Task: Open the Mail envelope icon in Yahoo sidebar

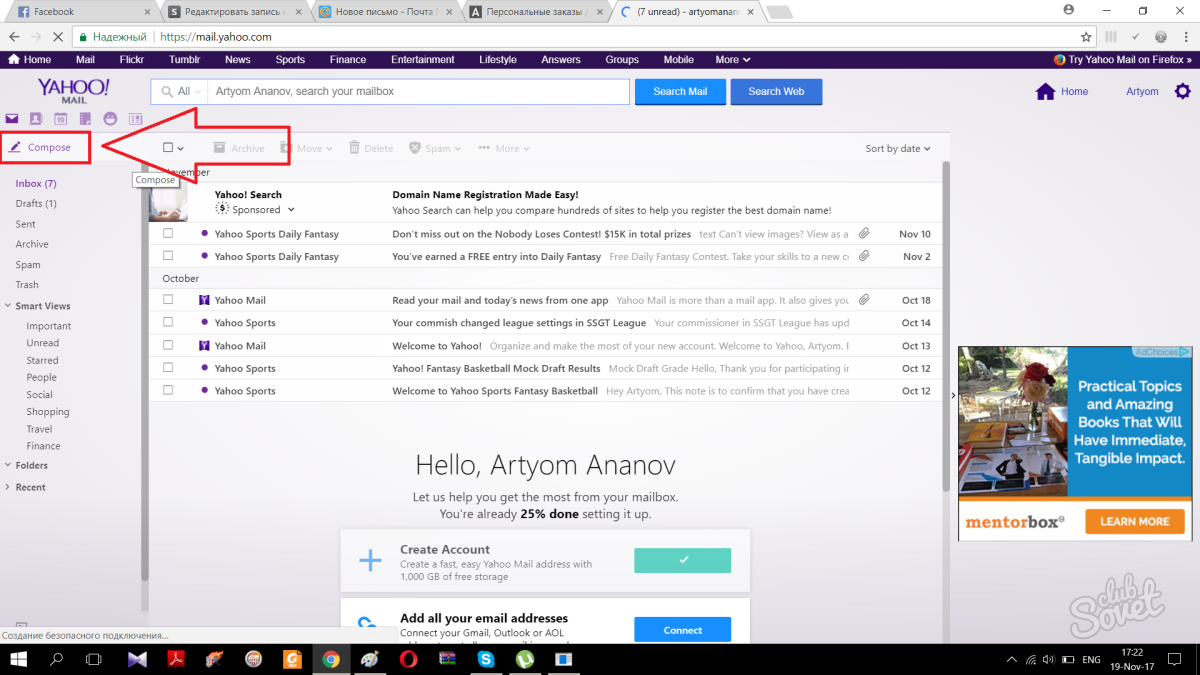Action: (12, 120)
